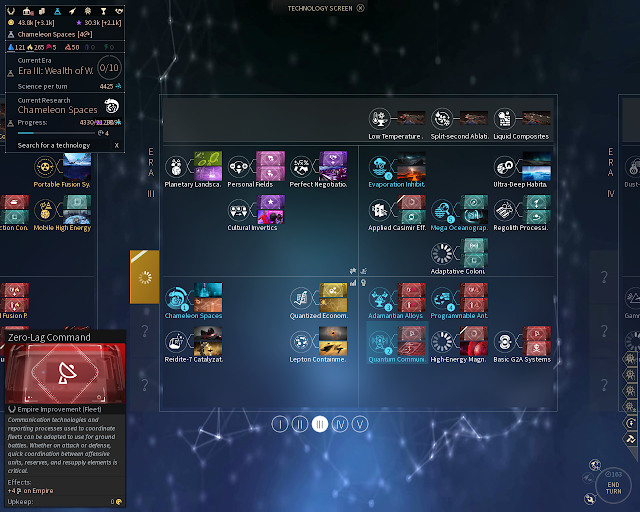Click the Search for a technology field

coord(63,145)
